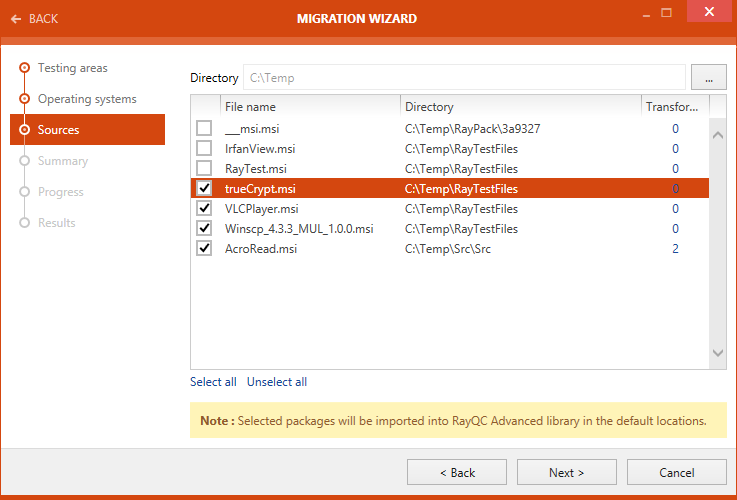Enable the RayTest.msi checkbox
737x500 pixels.
click(204, 168)
